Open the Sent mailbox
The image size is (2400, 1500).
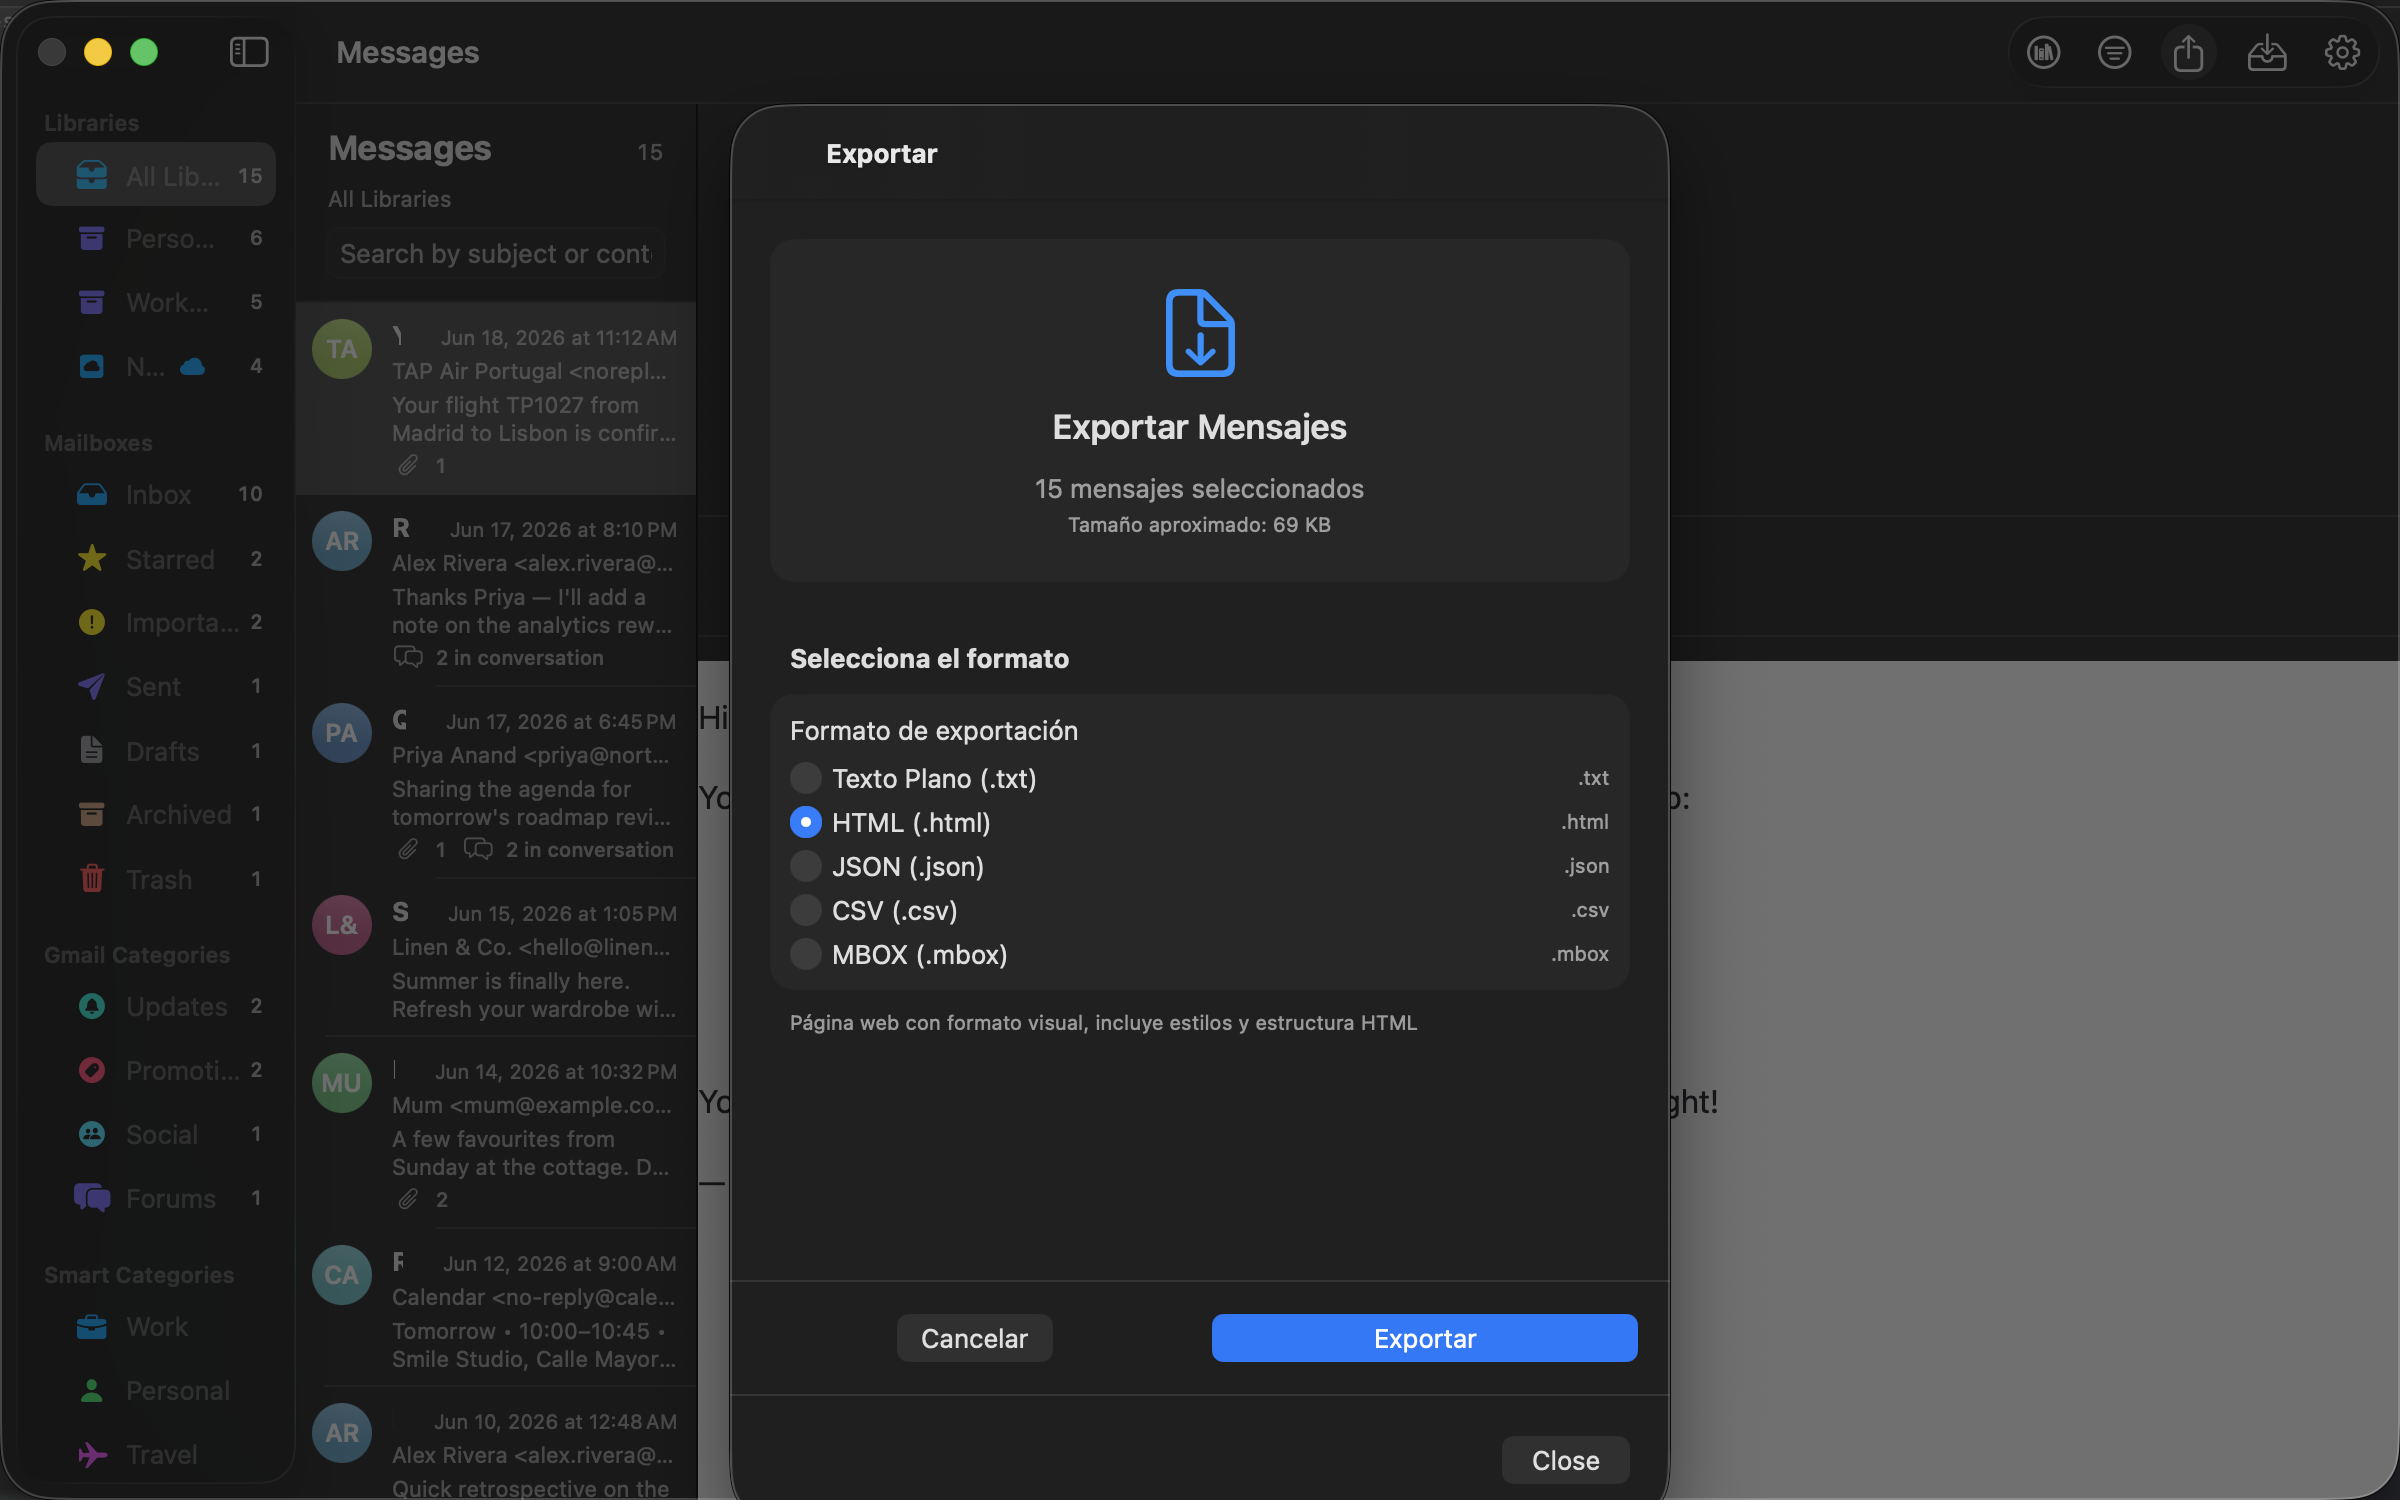click(x=156, y=686)
